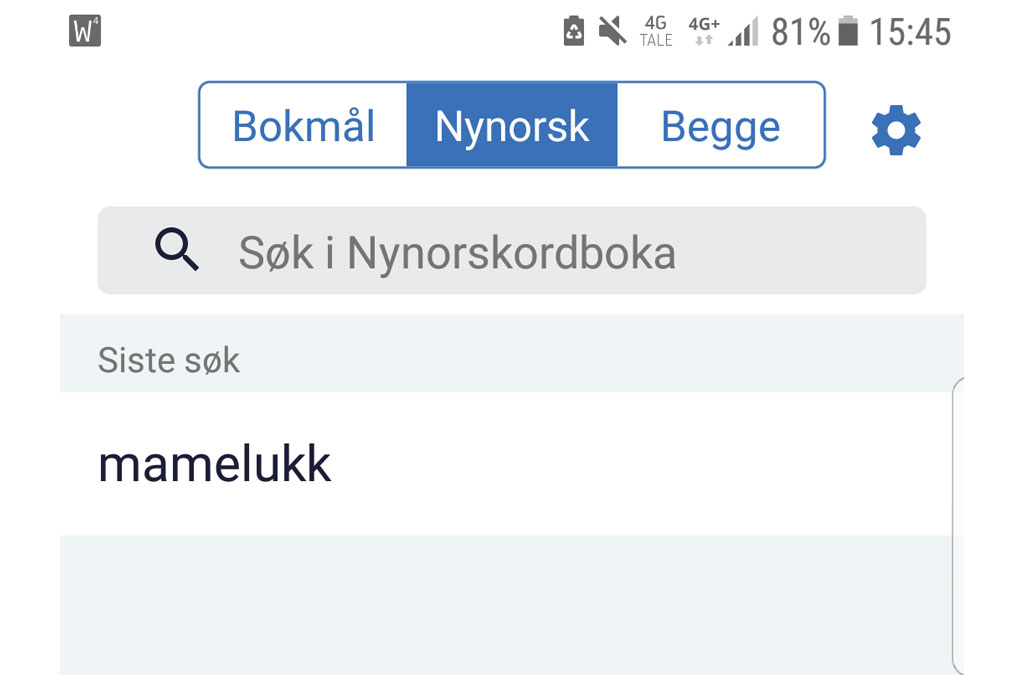Click the magnifying glass search icon
This screenshot has width=1024, height=675.
click(x=177, y=250)
